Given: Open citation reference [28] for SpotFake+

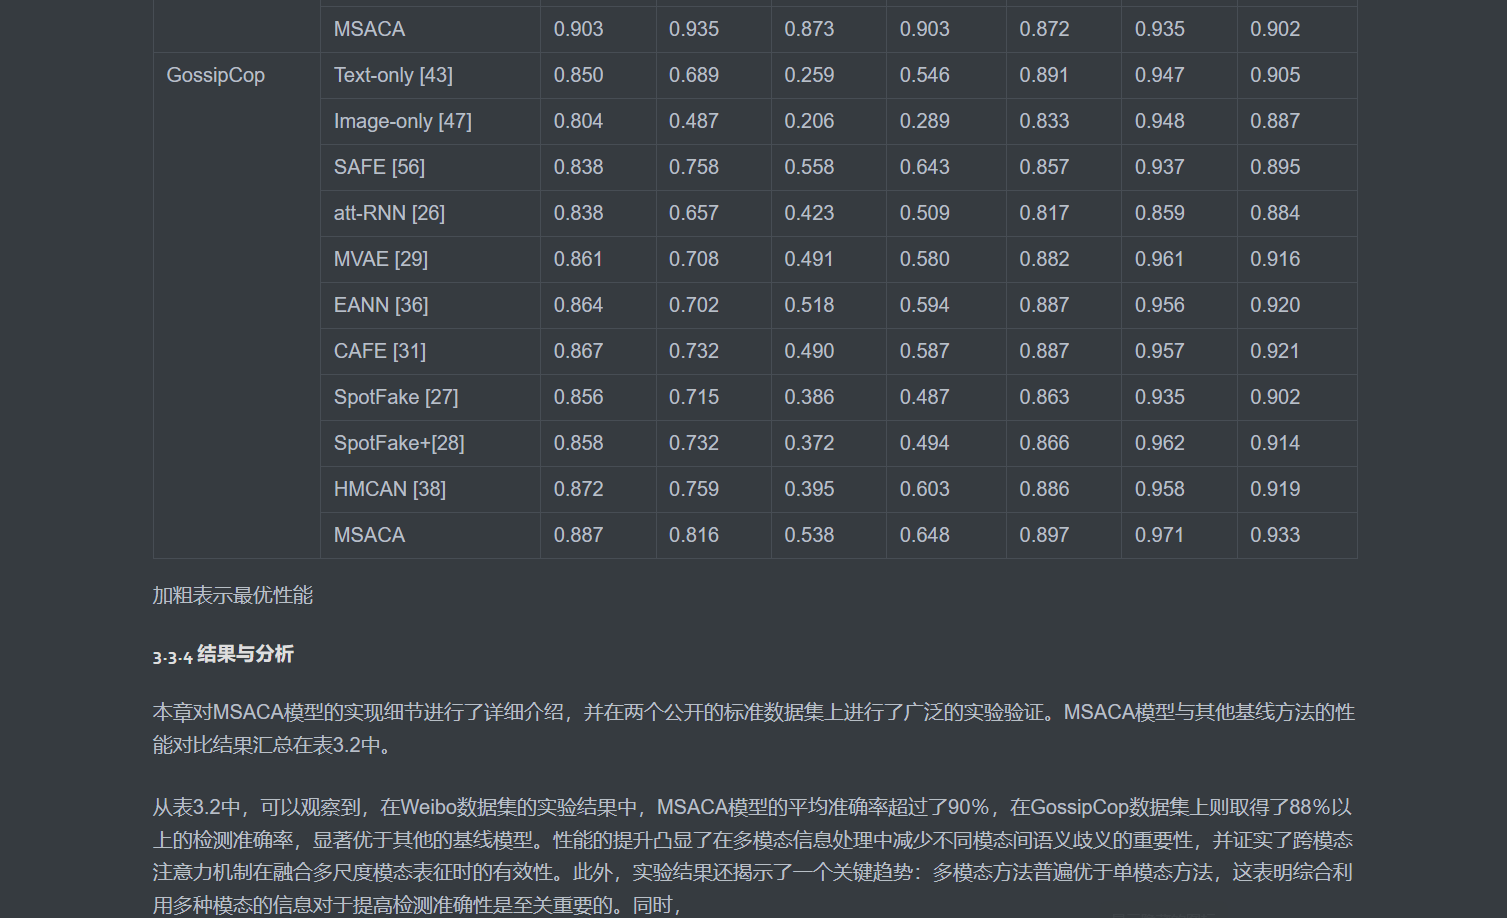Looking at the screenshot, I should (x=449, y=443).
